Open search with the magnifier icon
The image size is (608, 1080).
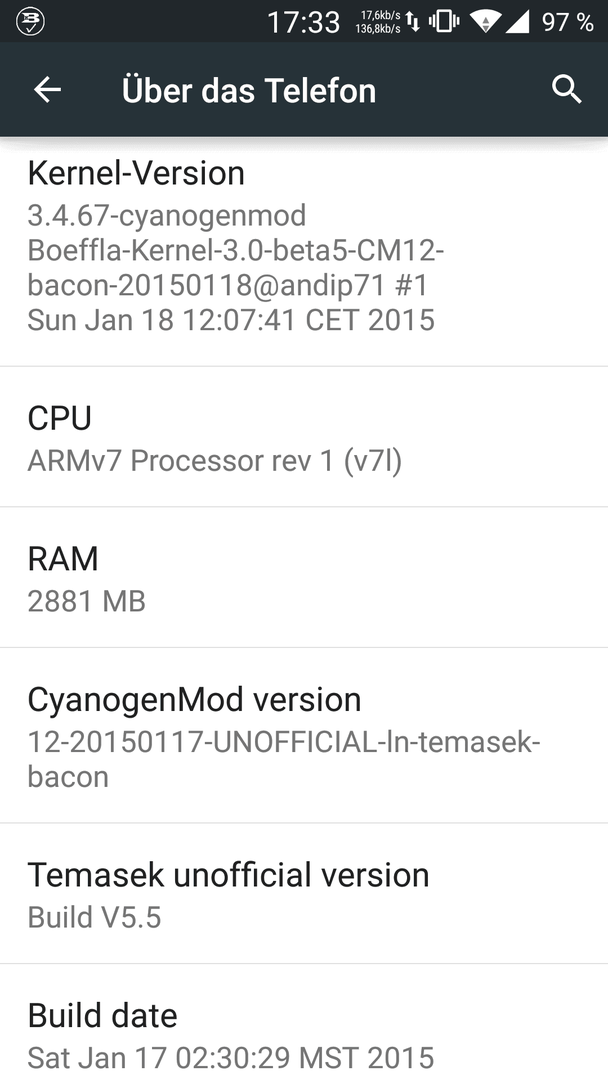[567, 90]
